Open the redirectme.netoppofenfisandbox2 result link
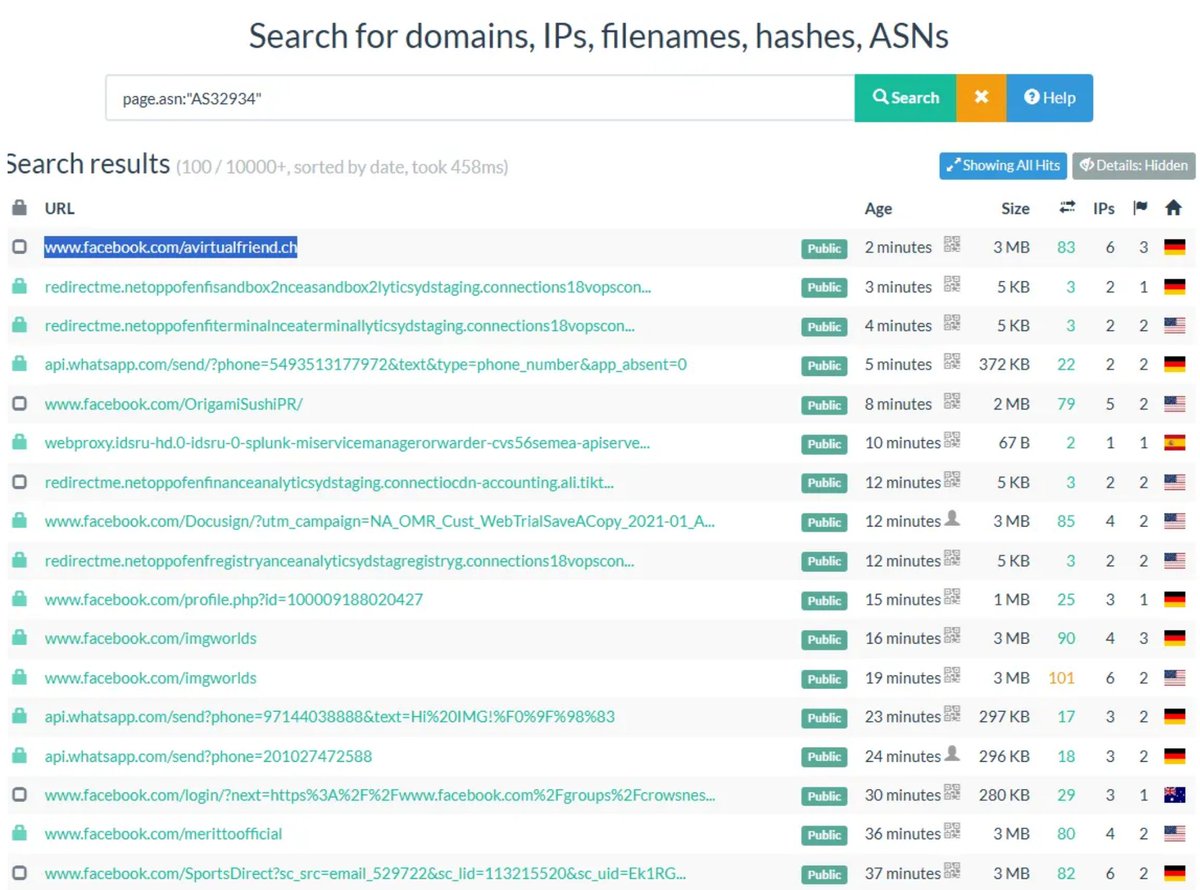The width and height of the screenshot is (1200, 890). [x=348, y=287]
